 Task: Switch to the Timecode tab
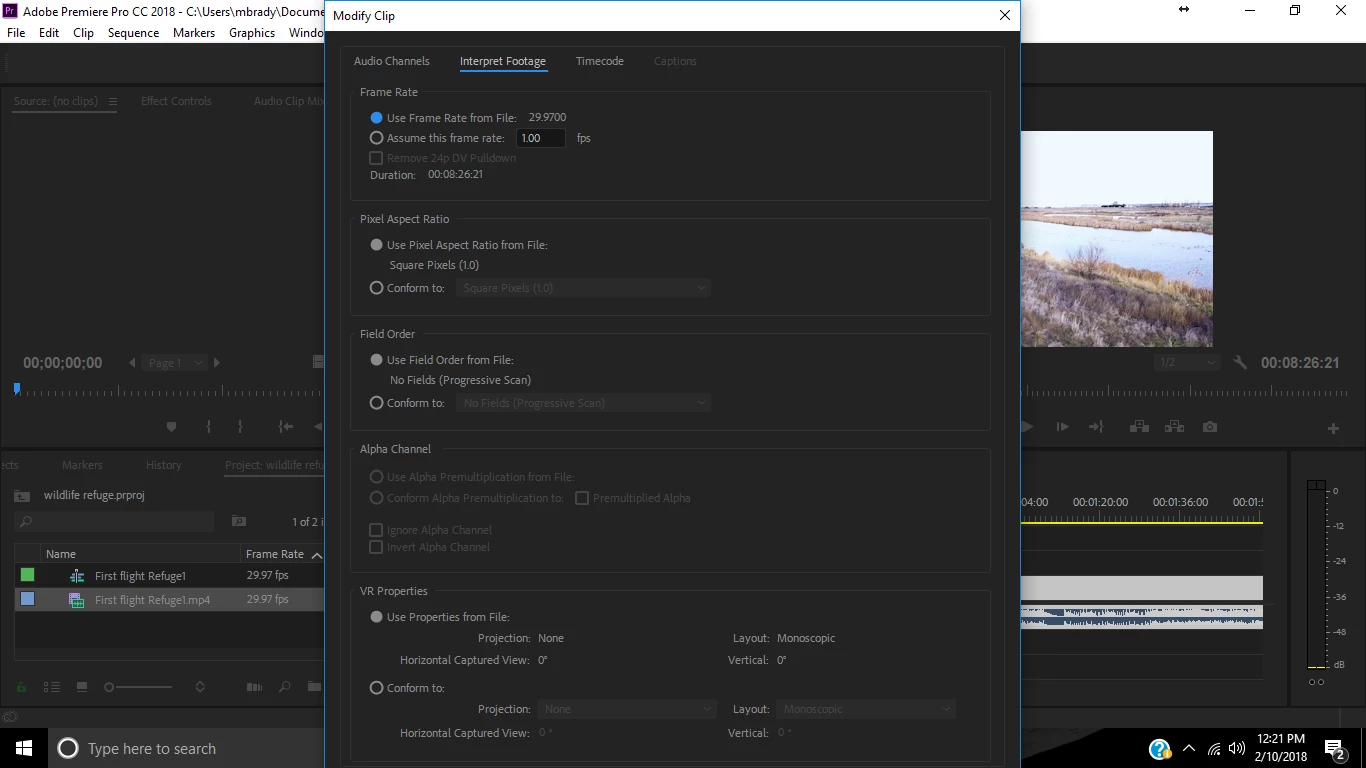coord(600,61)
